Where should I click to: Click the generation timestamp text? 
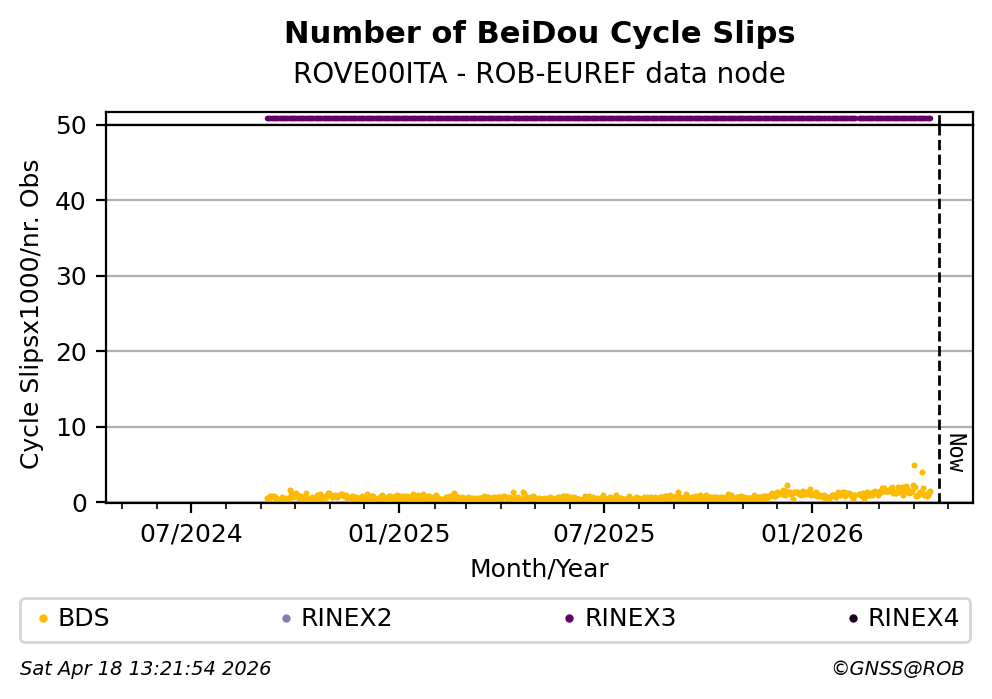tap(146, 669)
